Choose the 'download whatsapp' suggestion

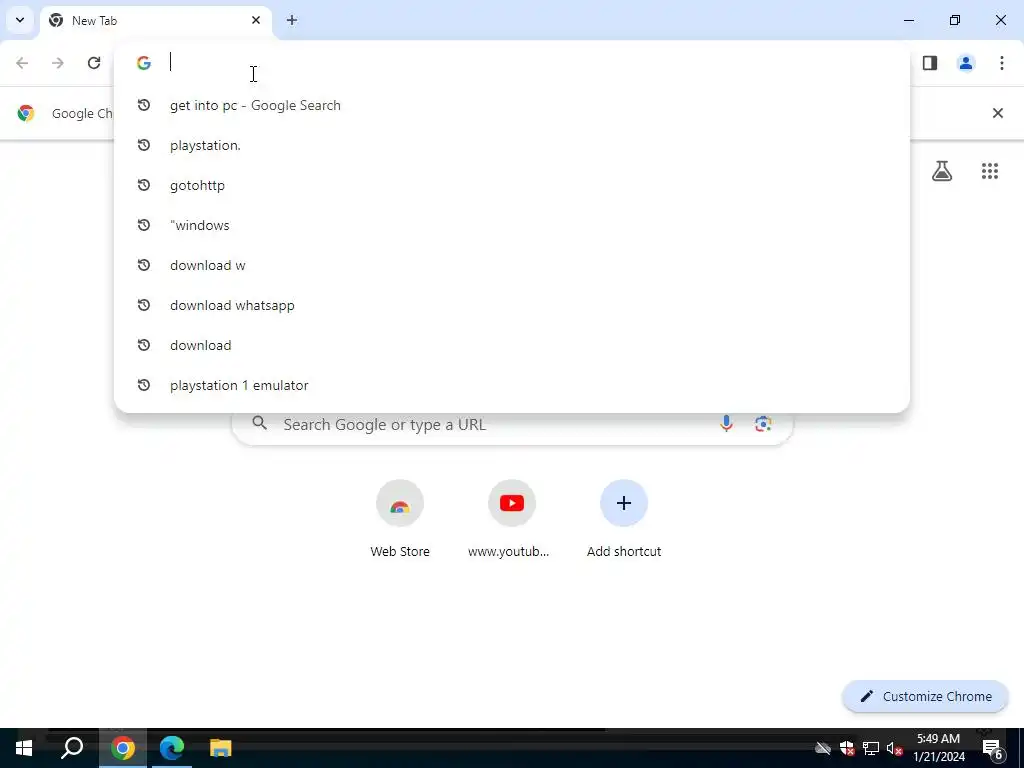pyautogui.click(x=512, y=305)
